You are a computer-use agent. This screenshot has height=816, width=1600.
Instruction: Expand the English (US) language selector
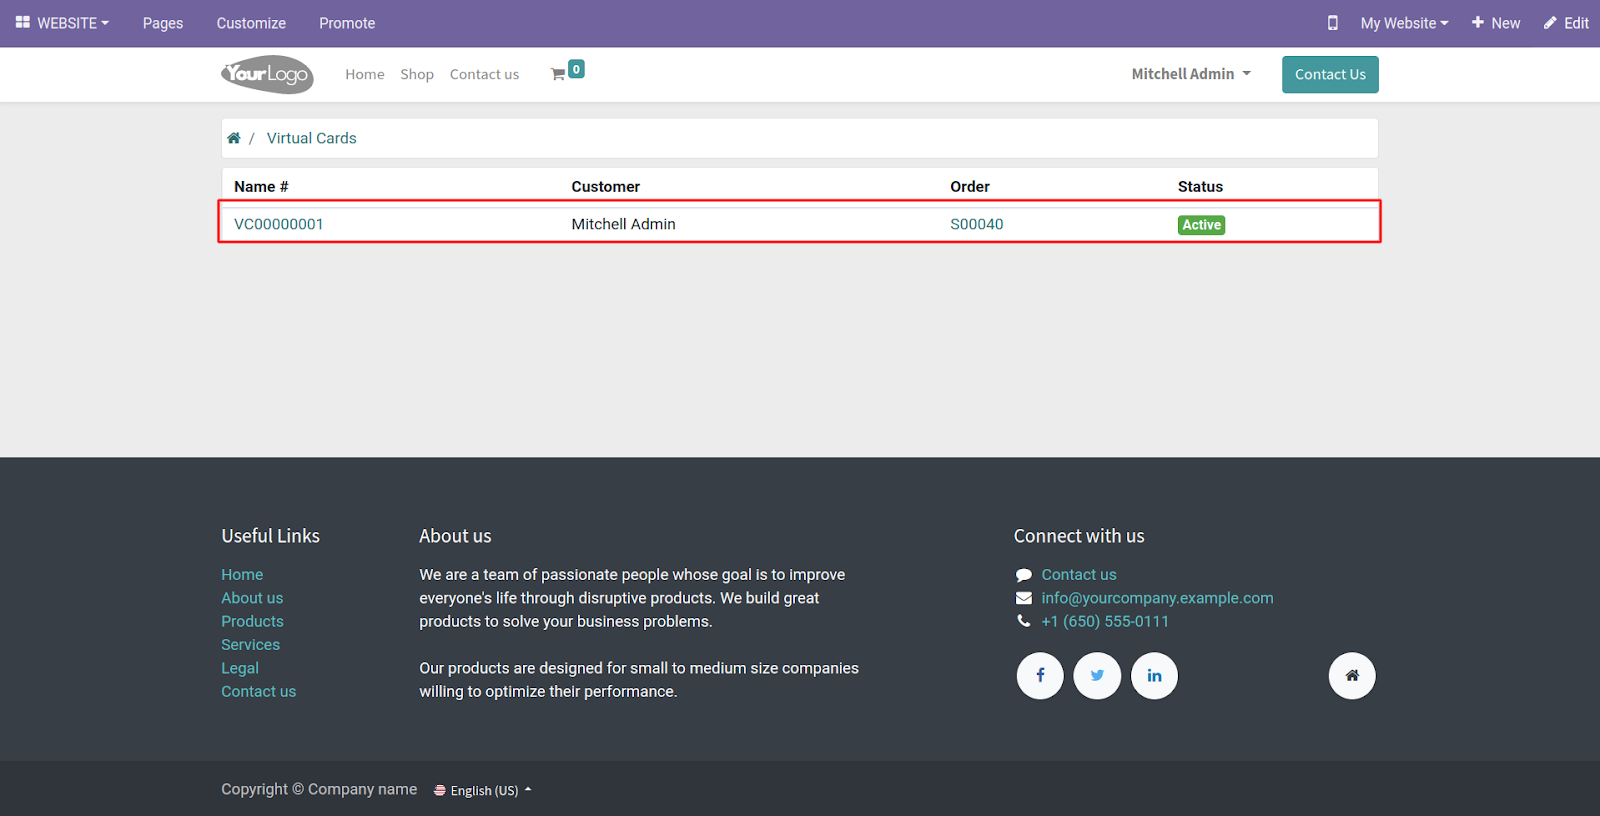tap(483, 790)
